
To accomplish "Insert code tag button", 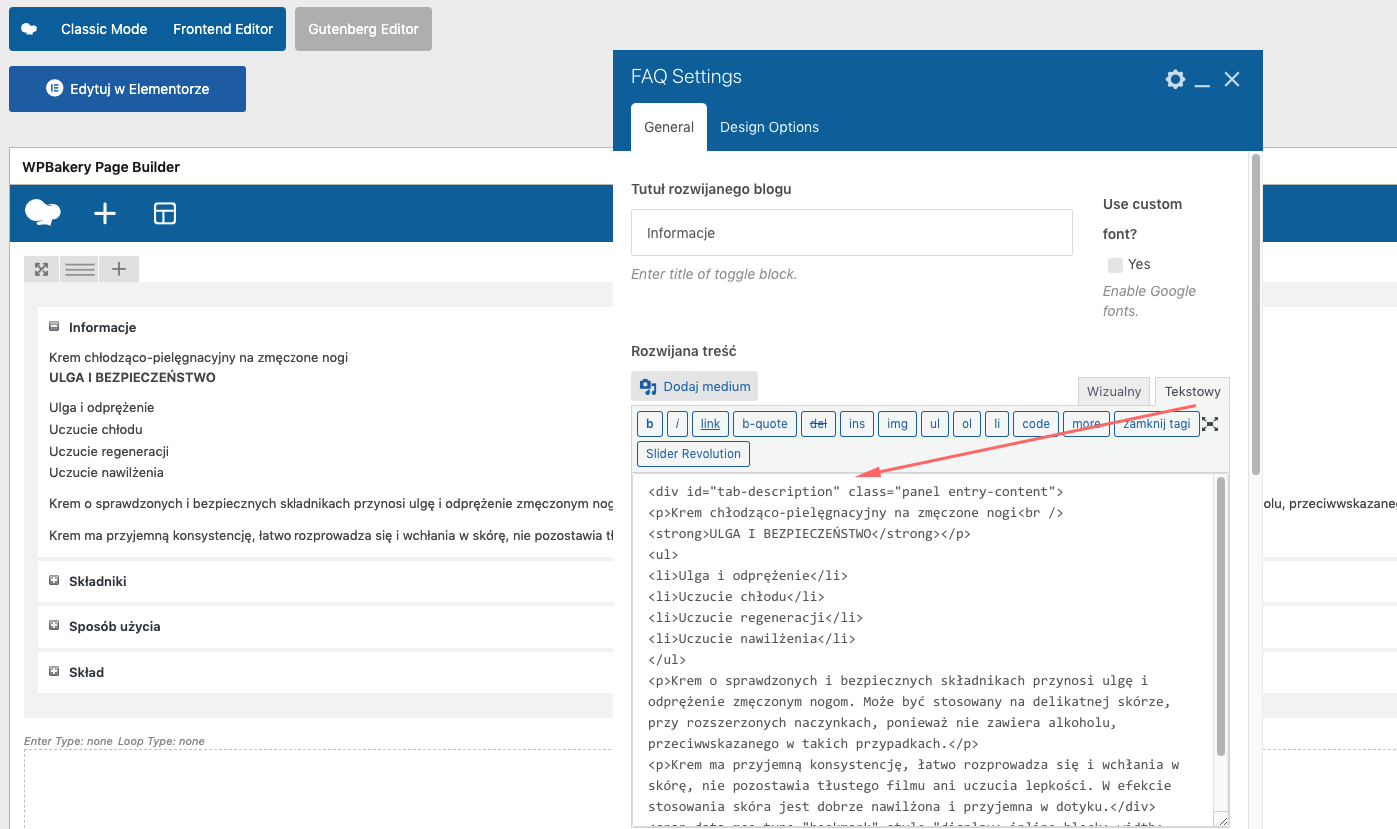I will click(x=1036, y=424).
